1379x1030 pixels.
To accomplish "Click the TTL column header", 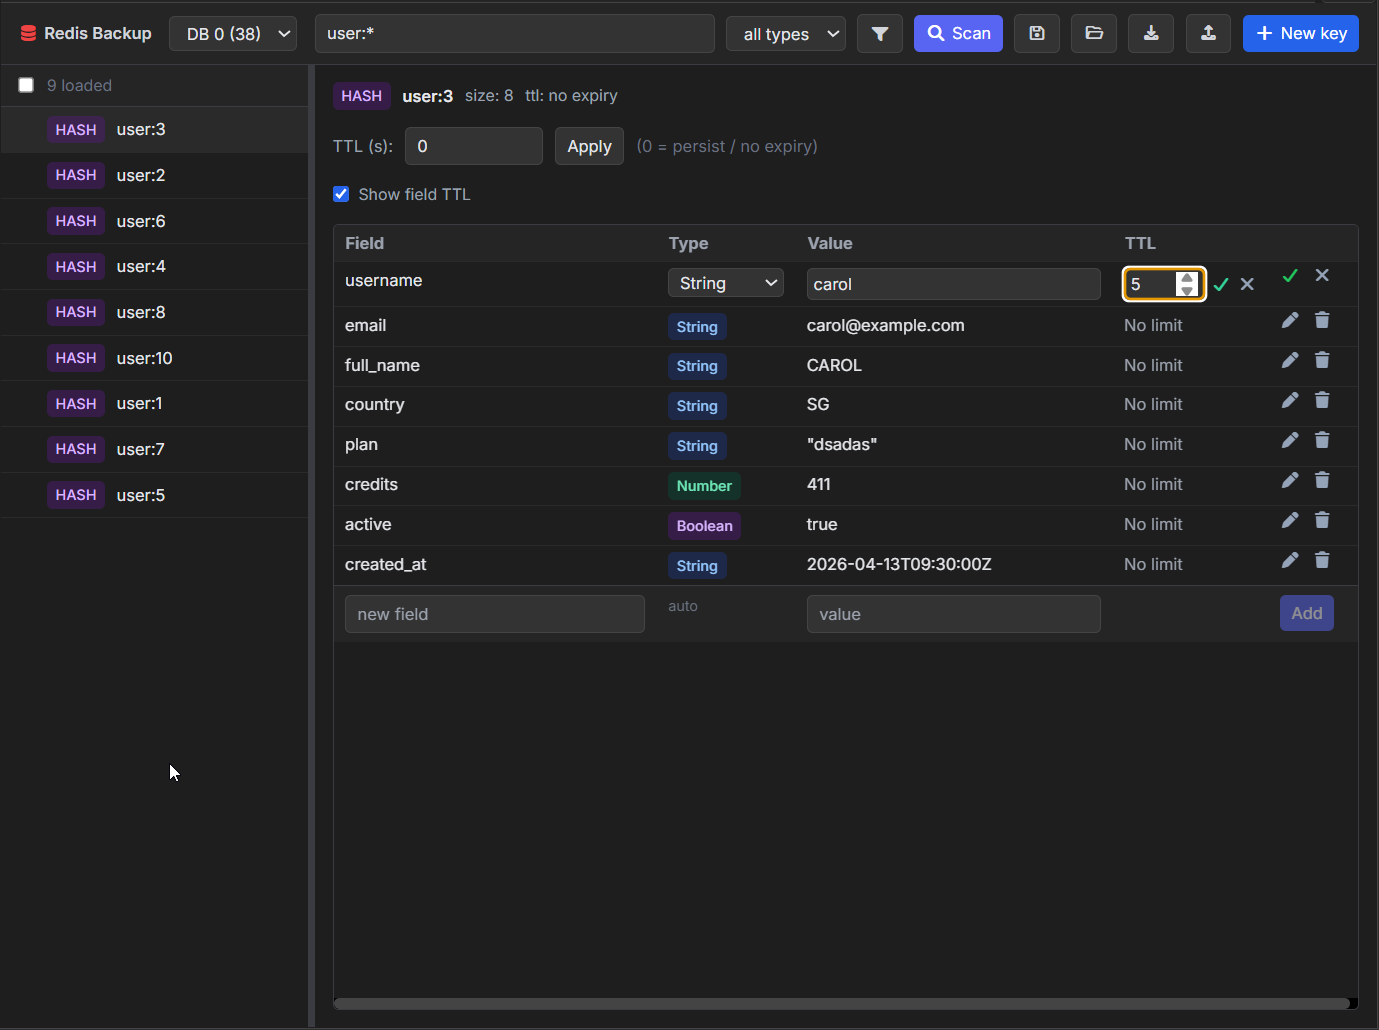I will point(1140,243).
